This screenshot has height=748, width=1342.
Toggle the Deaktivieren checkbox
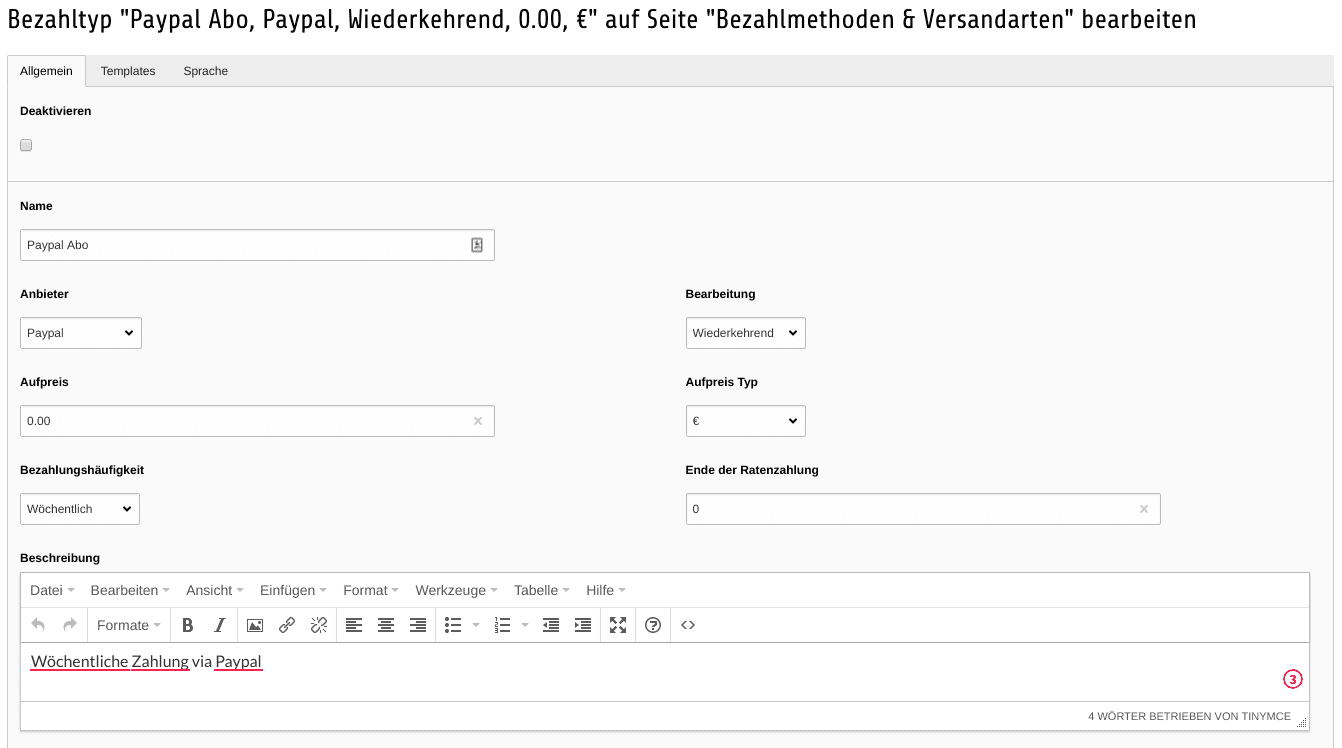click(26, 145)
